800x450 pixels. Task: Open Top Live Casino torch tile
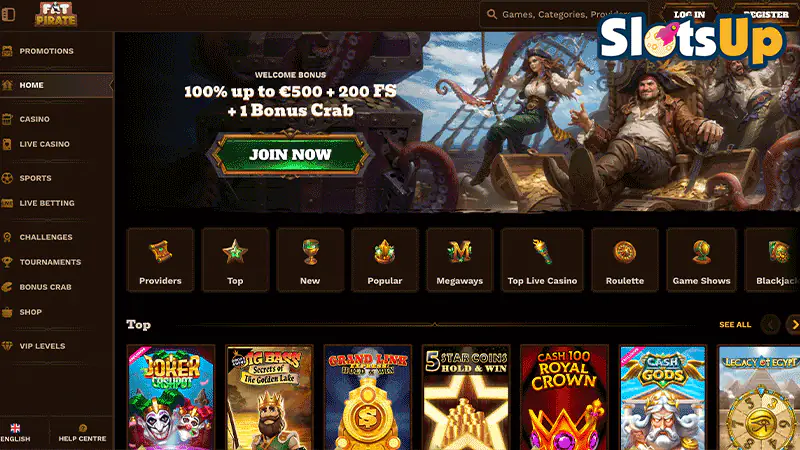pyautogui.click(x=542, y=260)
